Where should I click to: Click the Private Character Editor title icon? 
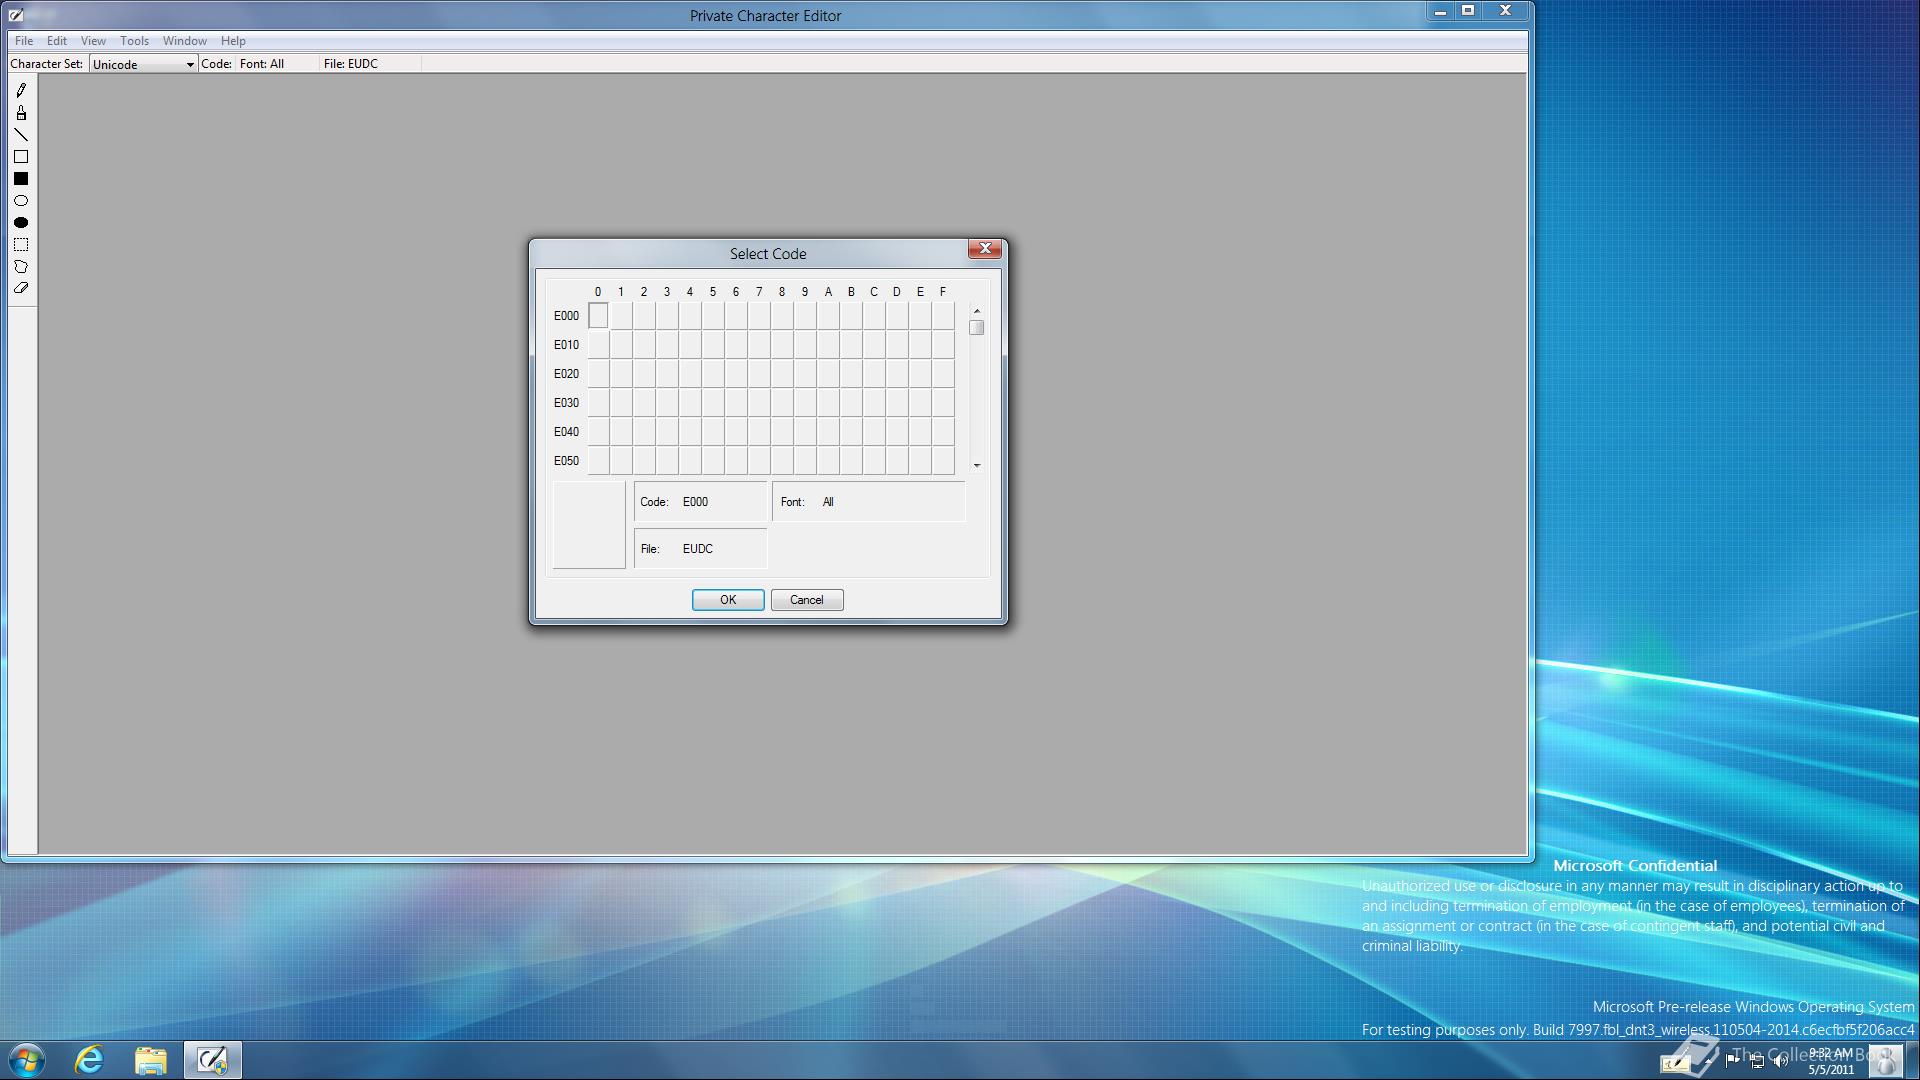tap(16, 15)
